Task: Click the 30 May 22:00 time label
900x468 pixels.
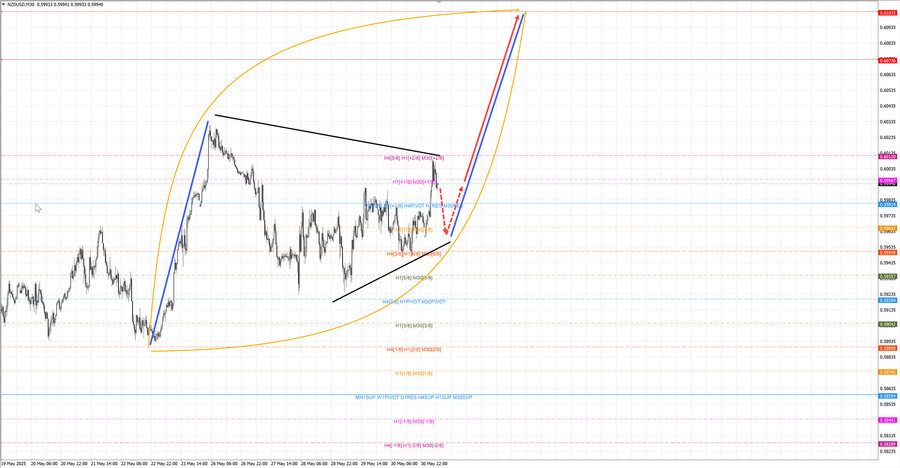Action: (x=434, y=463)
